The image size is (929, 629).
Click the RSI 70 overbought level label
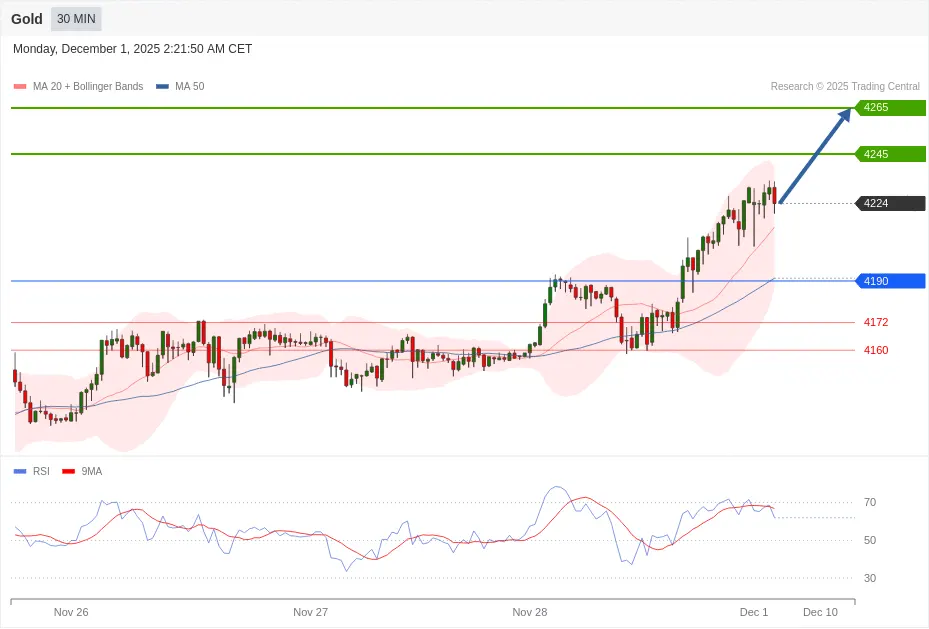[x=870, y=502]
